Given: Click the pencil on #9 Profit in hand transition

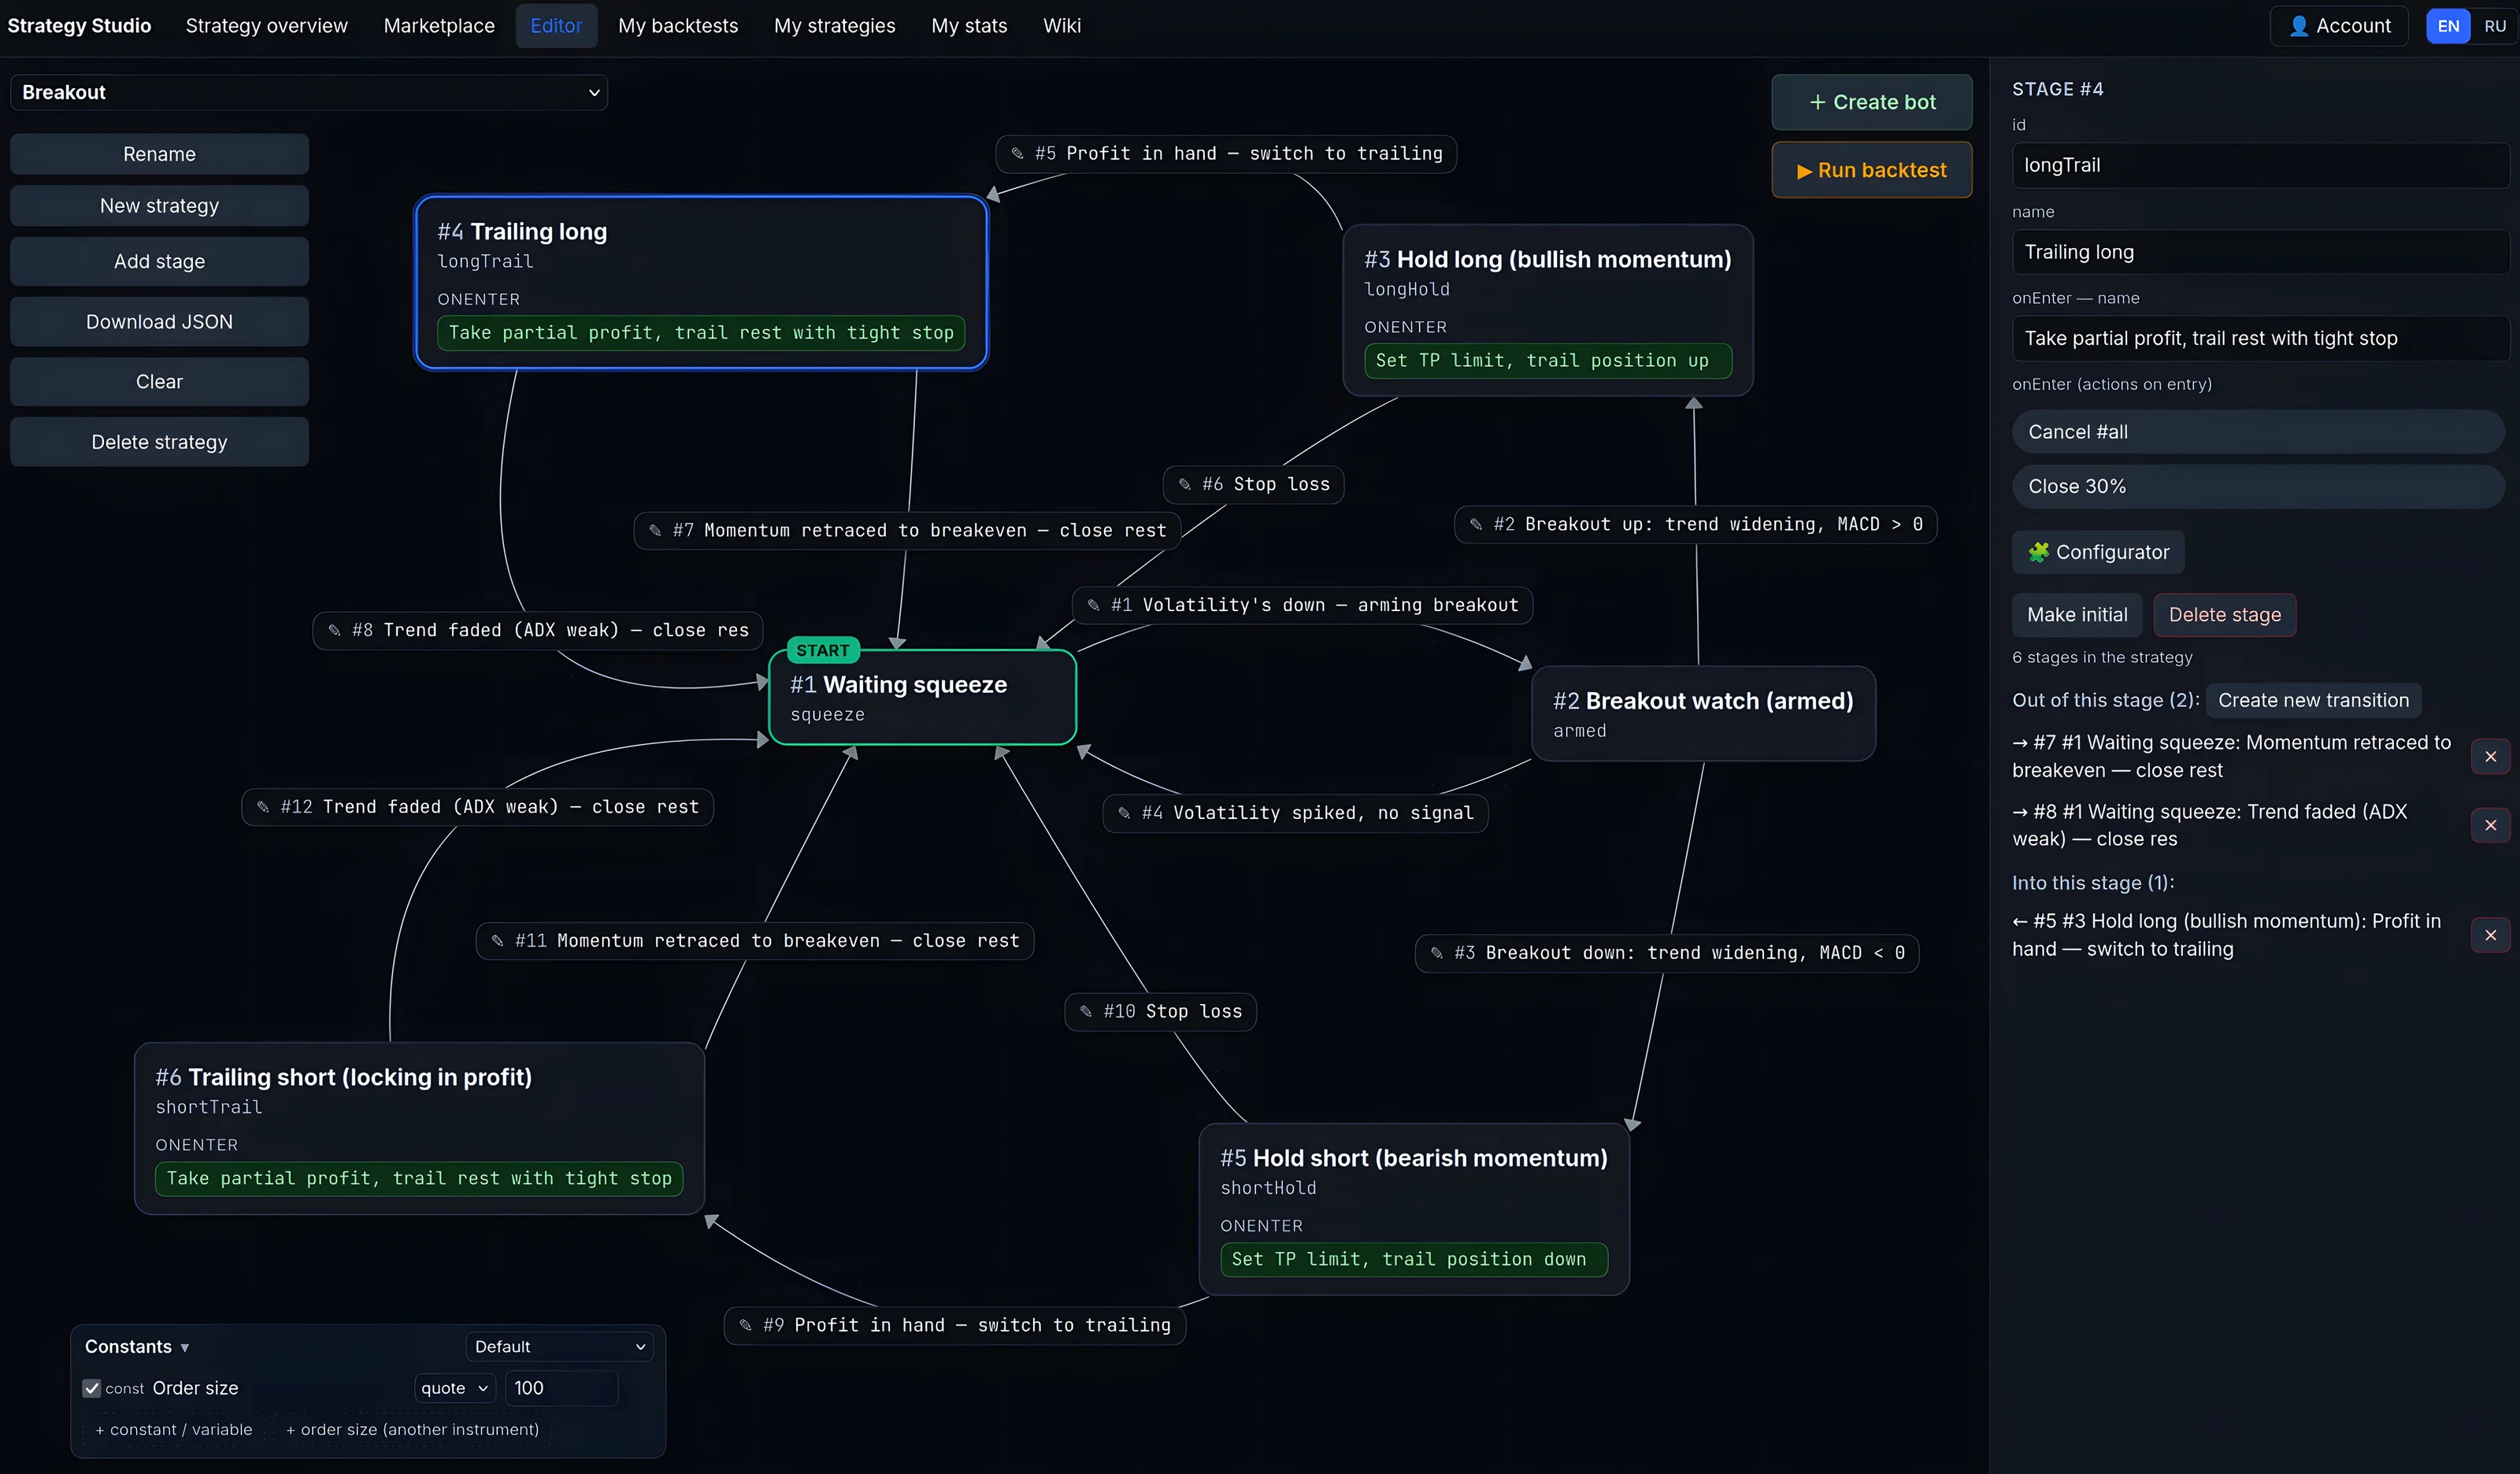Looking at the screenshot, I should 745,1325.
